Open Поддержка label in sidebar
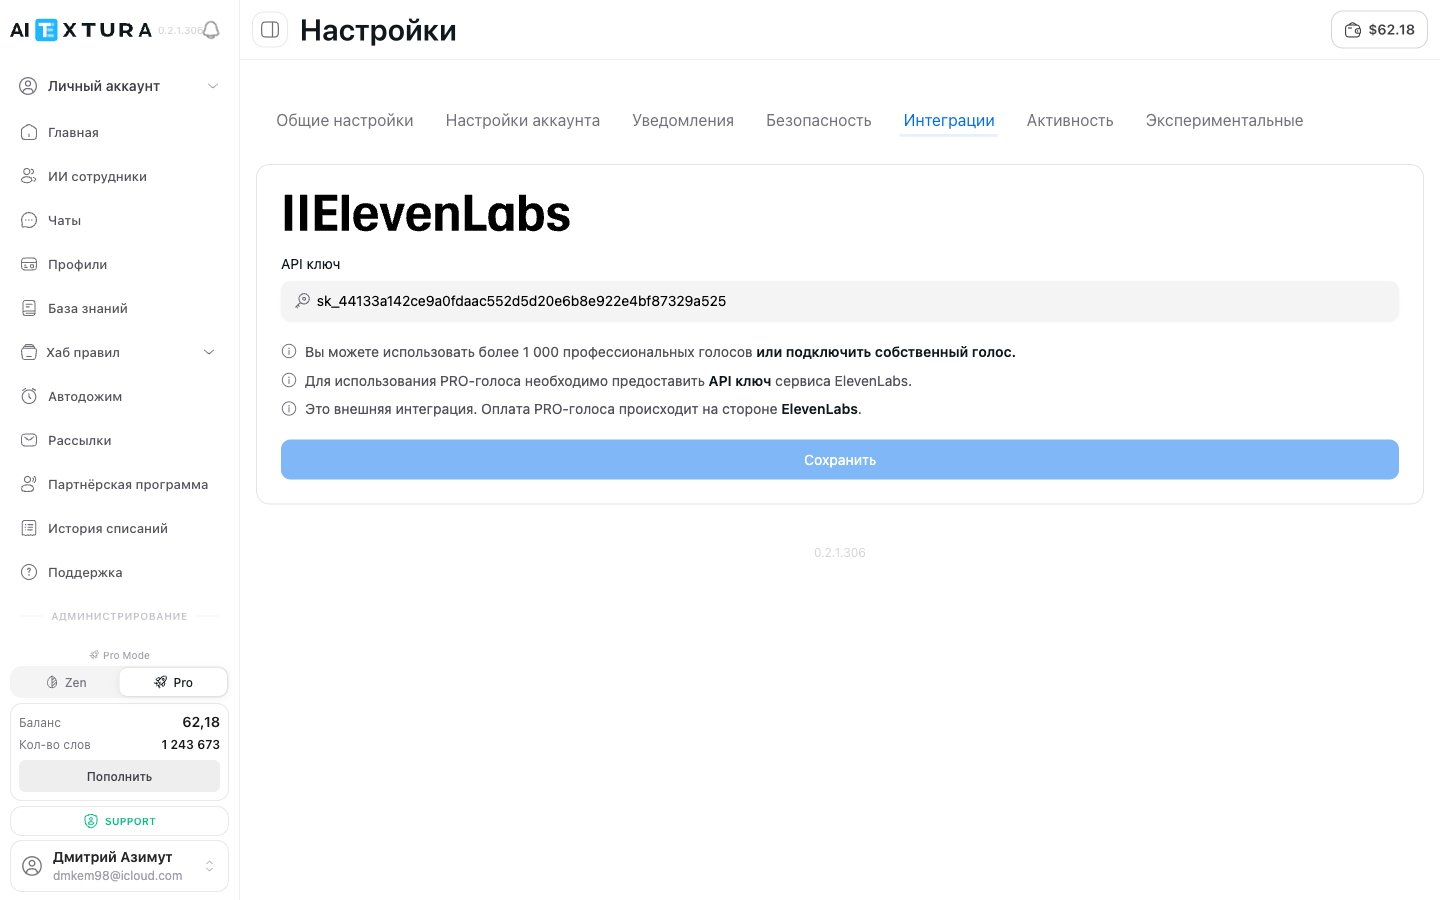Image resolution: width=1440 pixels, height=900 pixels. pos(85,572)
